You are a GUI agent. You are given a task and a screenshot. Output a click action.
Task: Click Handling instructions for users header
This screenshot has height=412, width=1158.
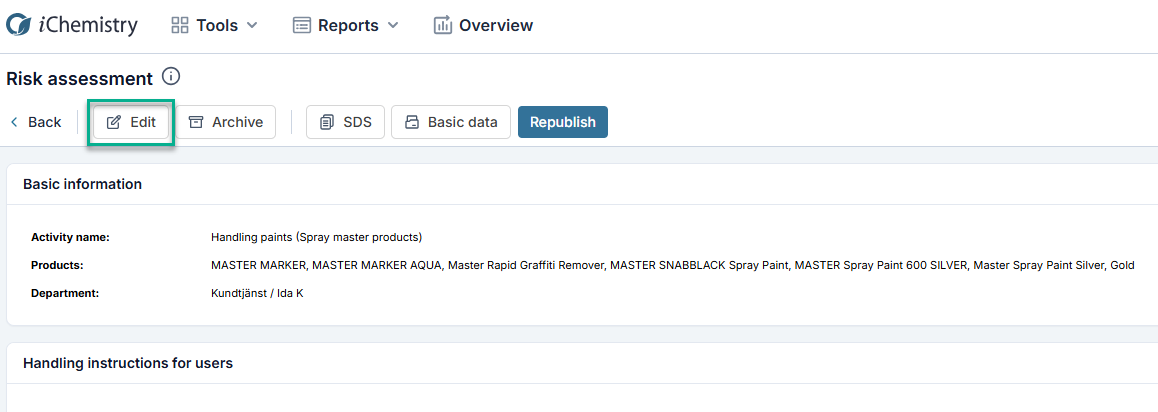(x=129, y=363)
